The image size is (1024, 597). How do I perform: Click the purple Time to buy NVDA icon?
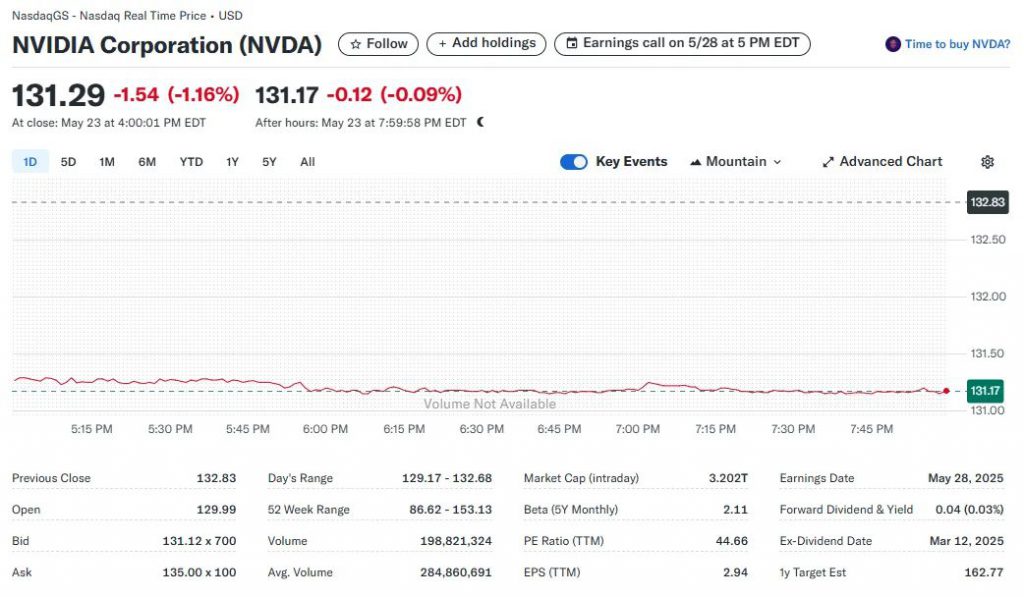click(x=893, y=44)
